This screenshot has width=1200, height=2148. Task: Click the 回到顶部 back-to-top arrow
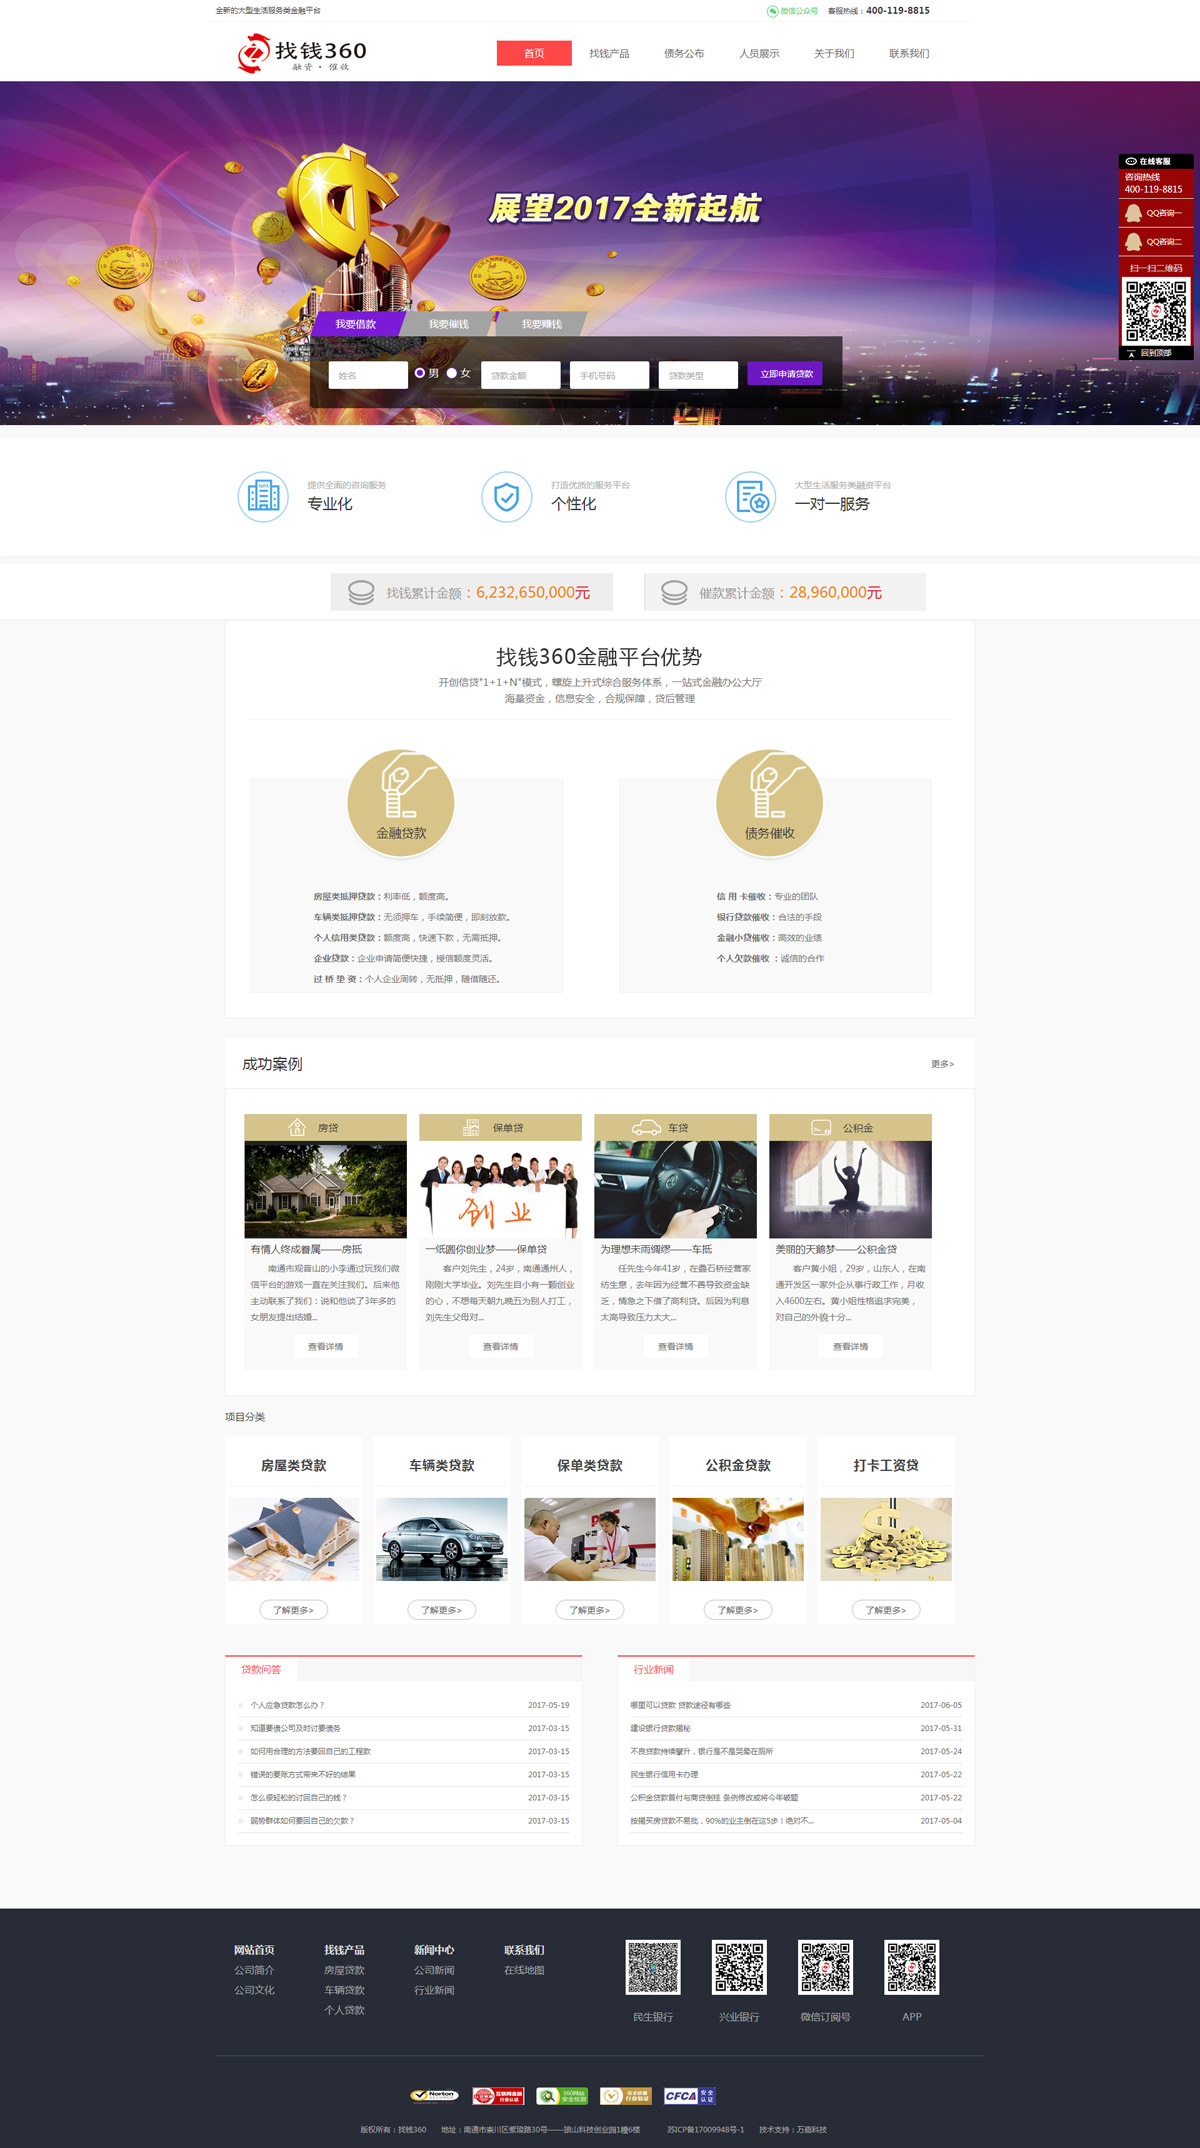click(1132, 353)
